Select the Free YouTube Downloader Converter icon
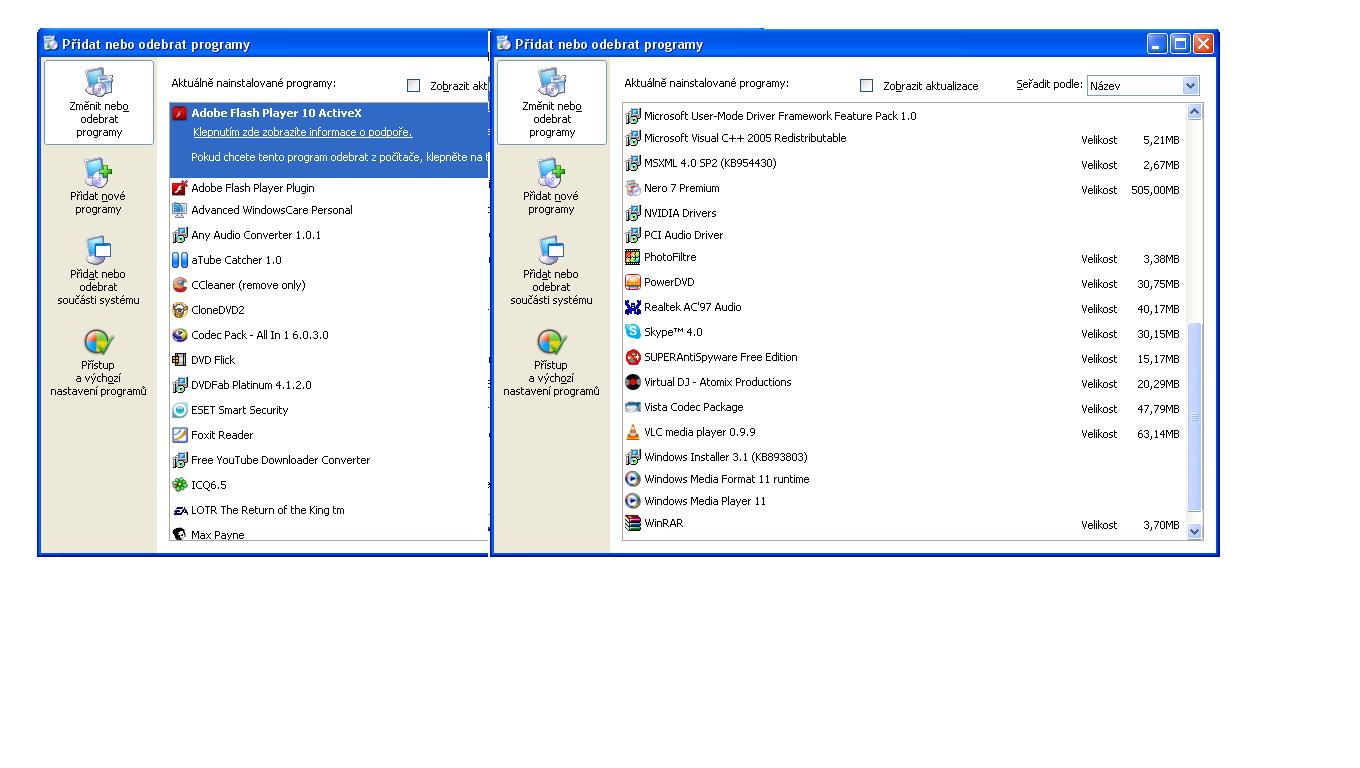This screenshot has width=1360, height=768. click(x=180, y=460)
